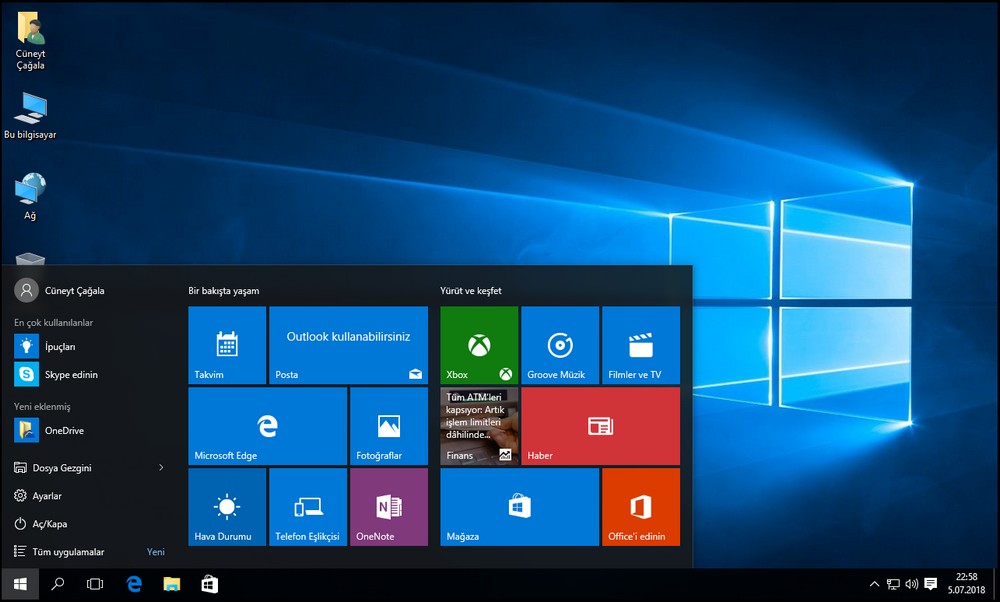Launch the Mağaza store tile
Viewport: 1000px width, 602px height.
pyautogui.click(x=519, y=507)
